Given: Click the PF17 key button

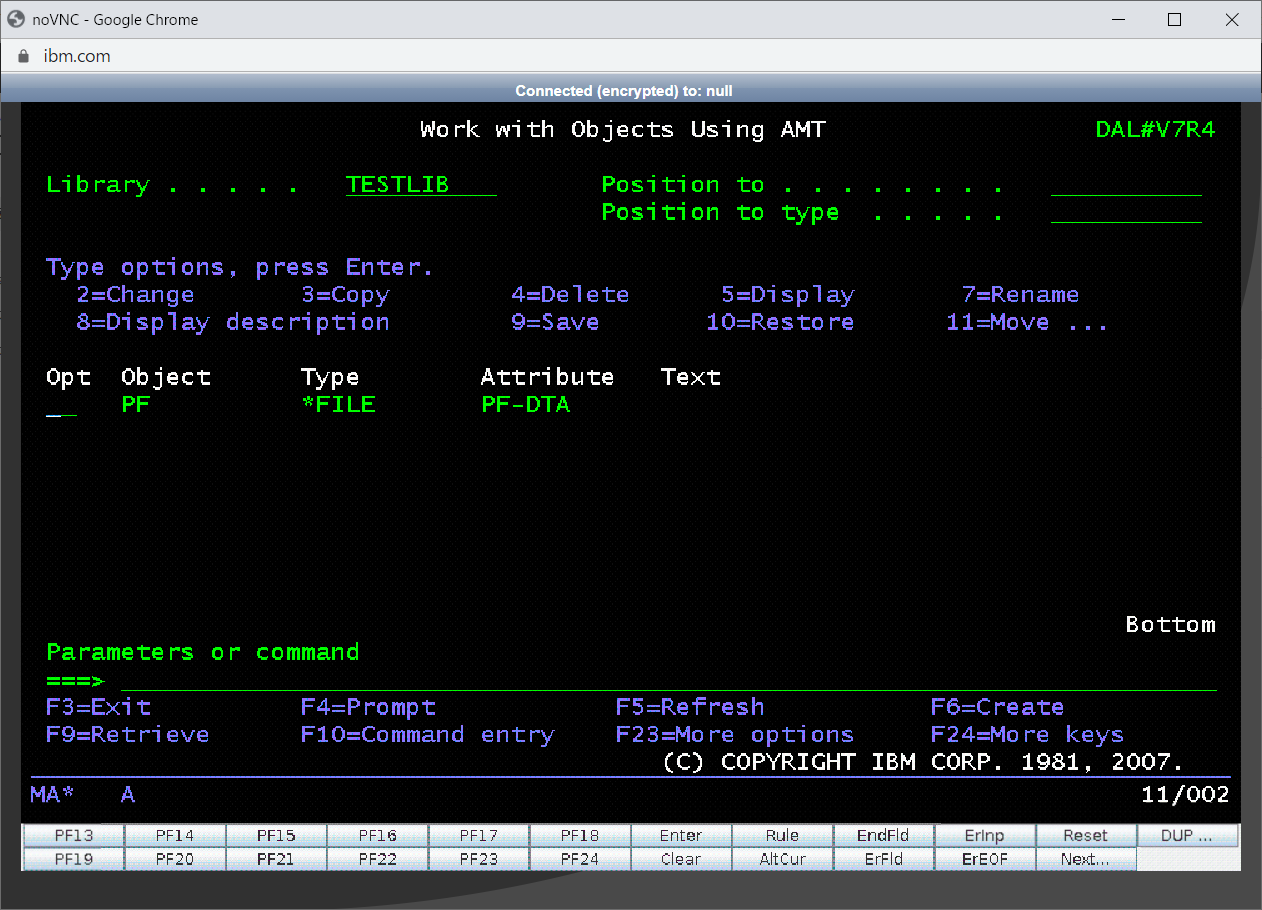Looking at the screenshot, I should (x=479, y=835).
